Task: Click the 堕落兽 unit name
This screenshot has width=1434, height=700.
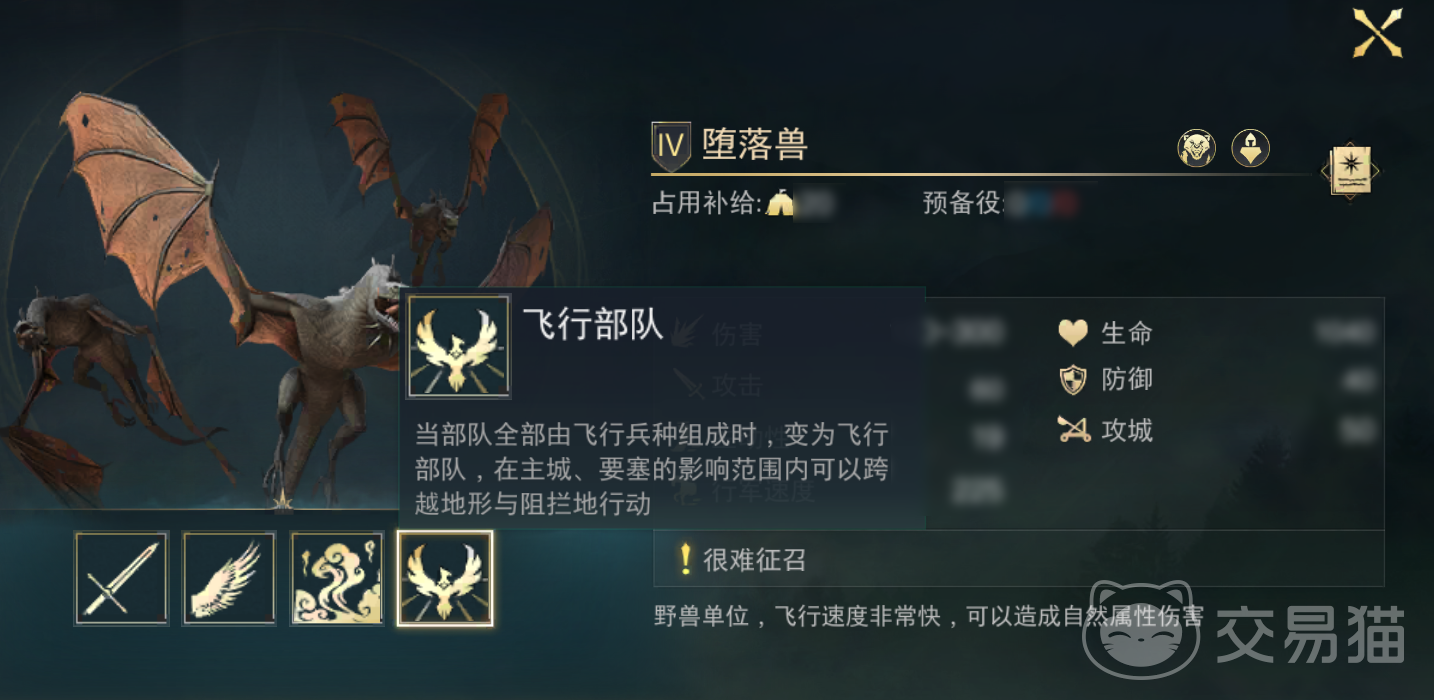Action: (x=755, y=145)
